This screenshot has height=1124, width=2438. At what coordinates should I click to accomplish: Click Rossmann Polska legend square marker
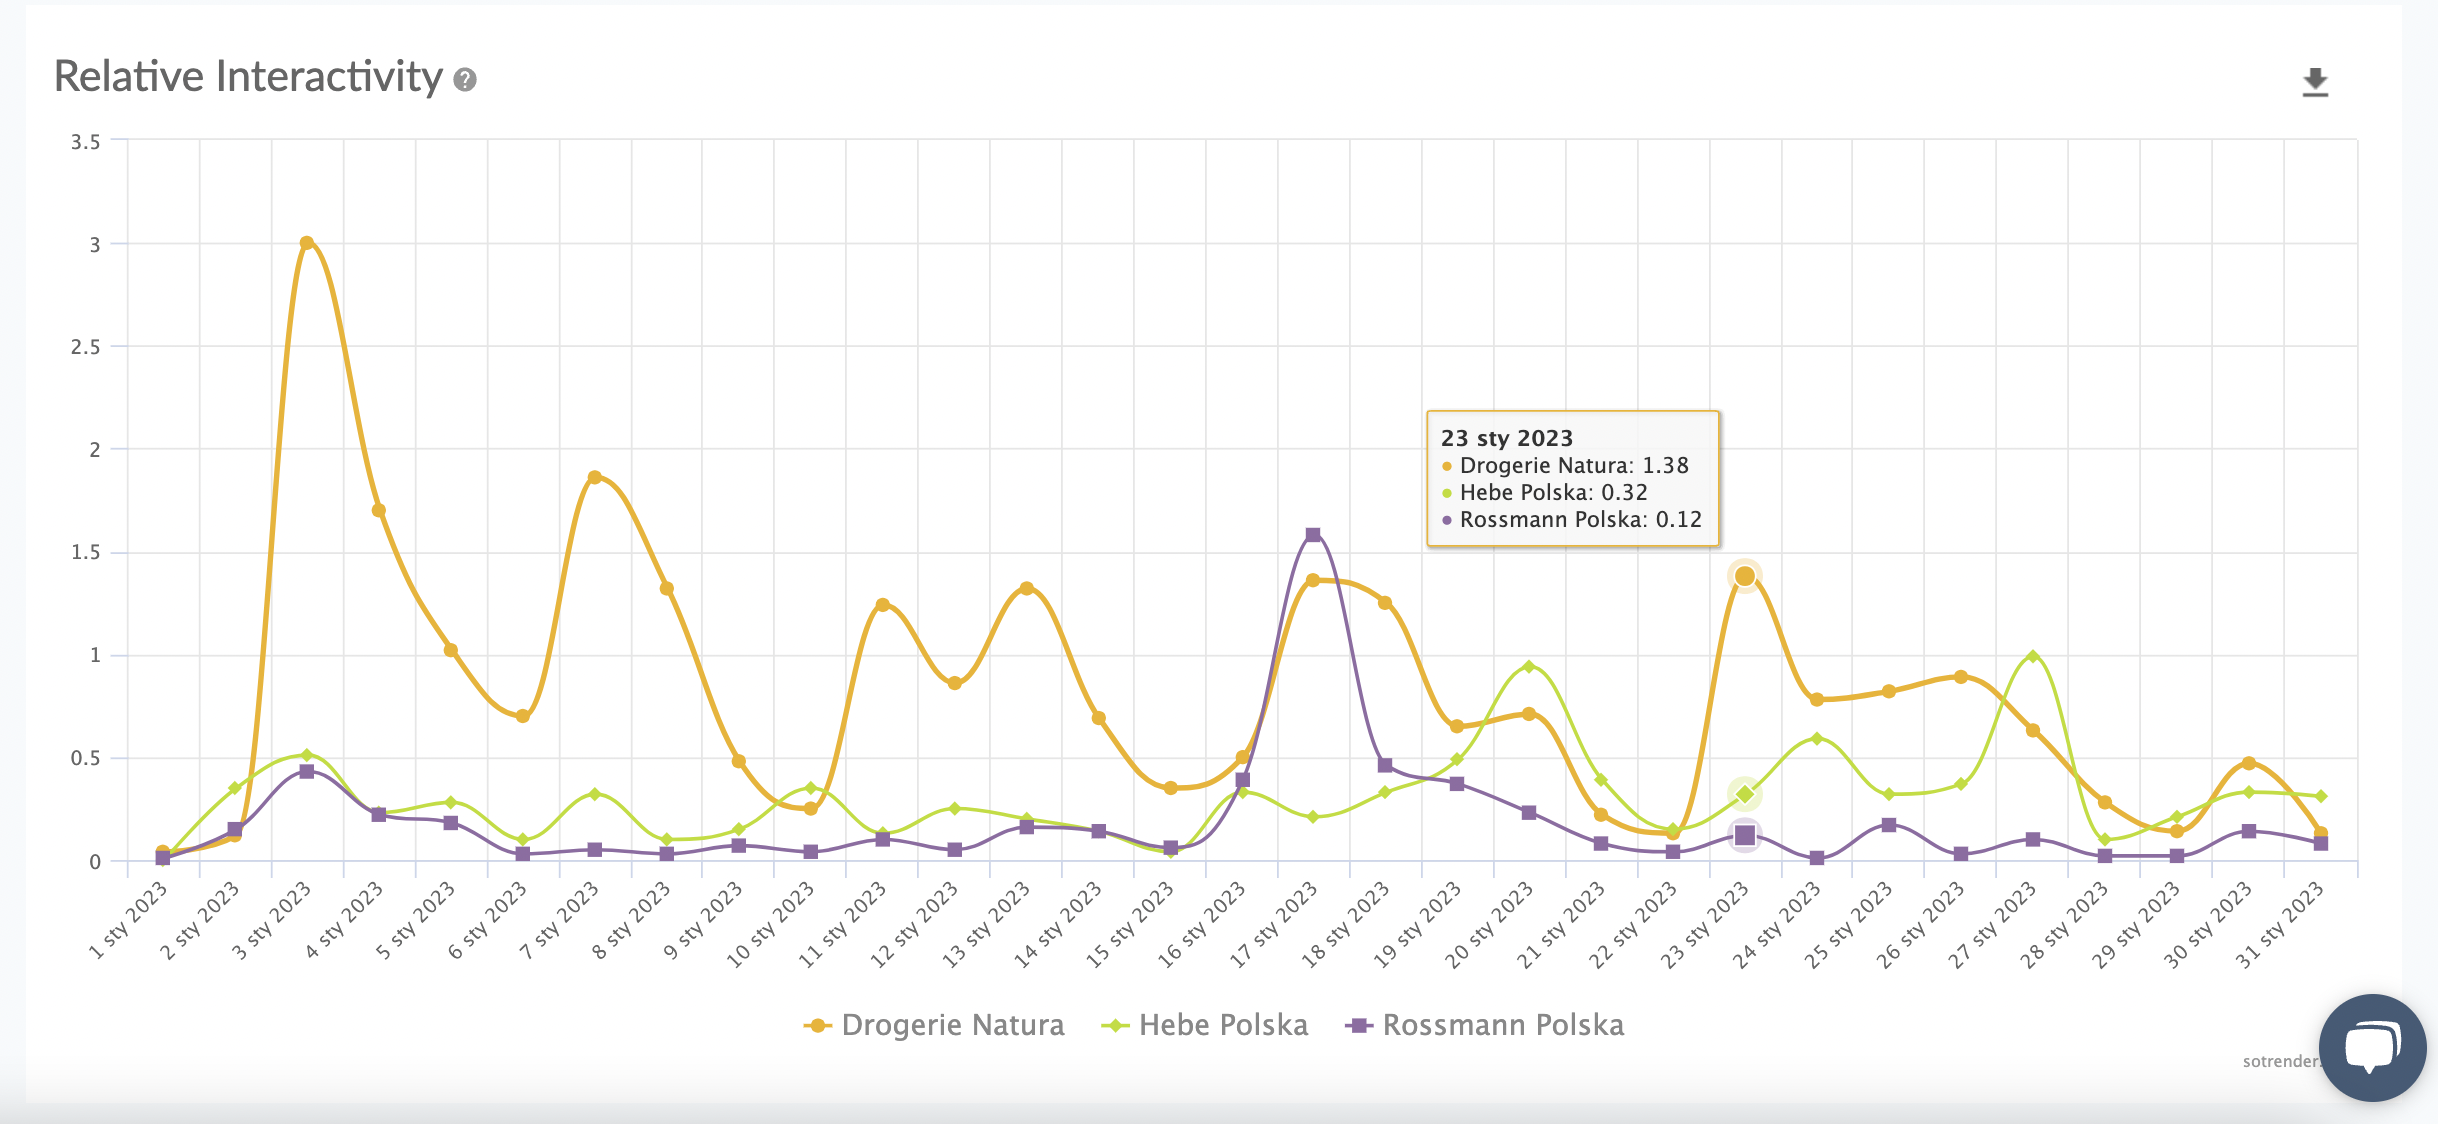(x=1358, y=1025)
